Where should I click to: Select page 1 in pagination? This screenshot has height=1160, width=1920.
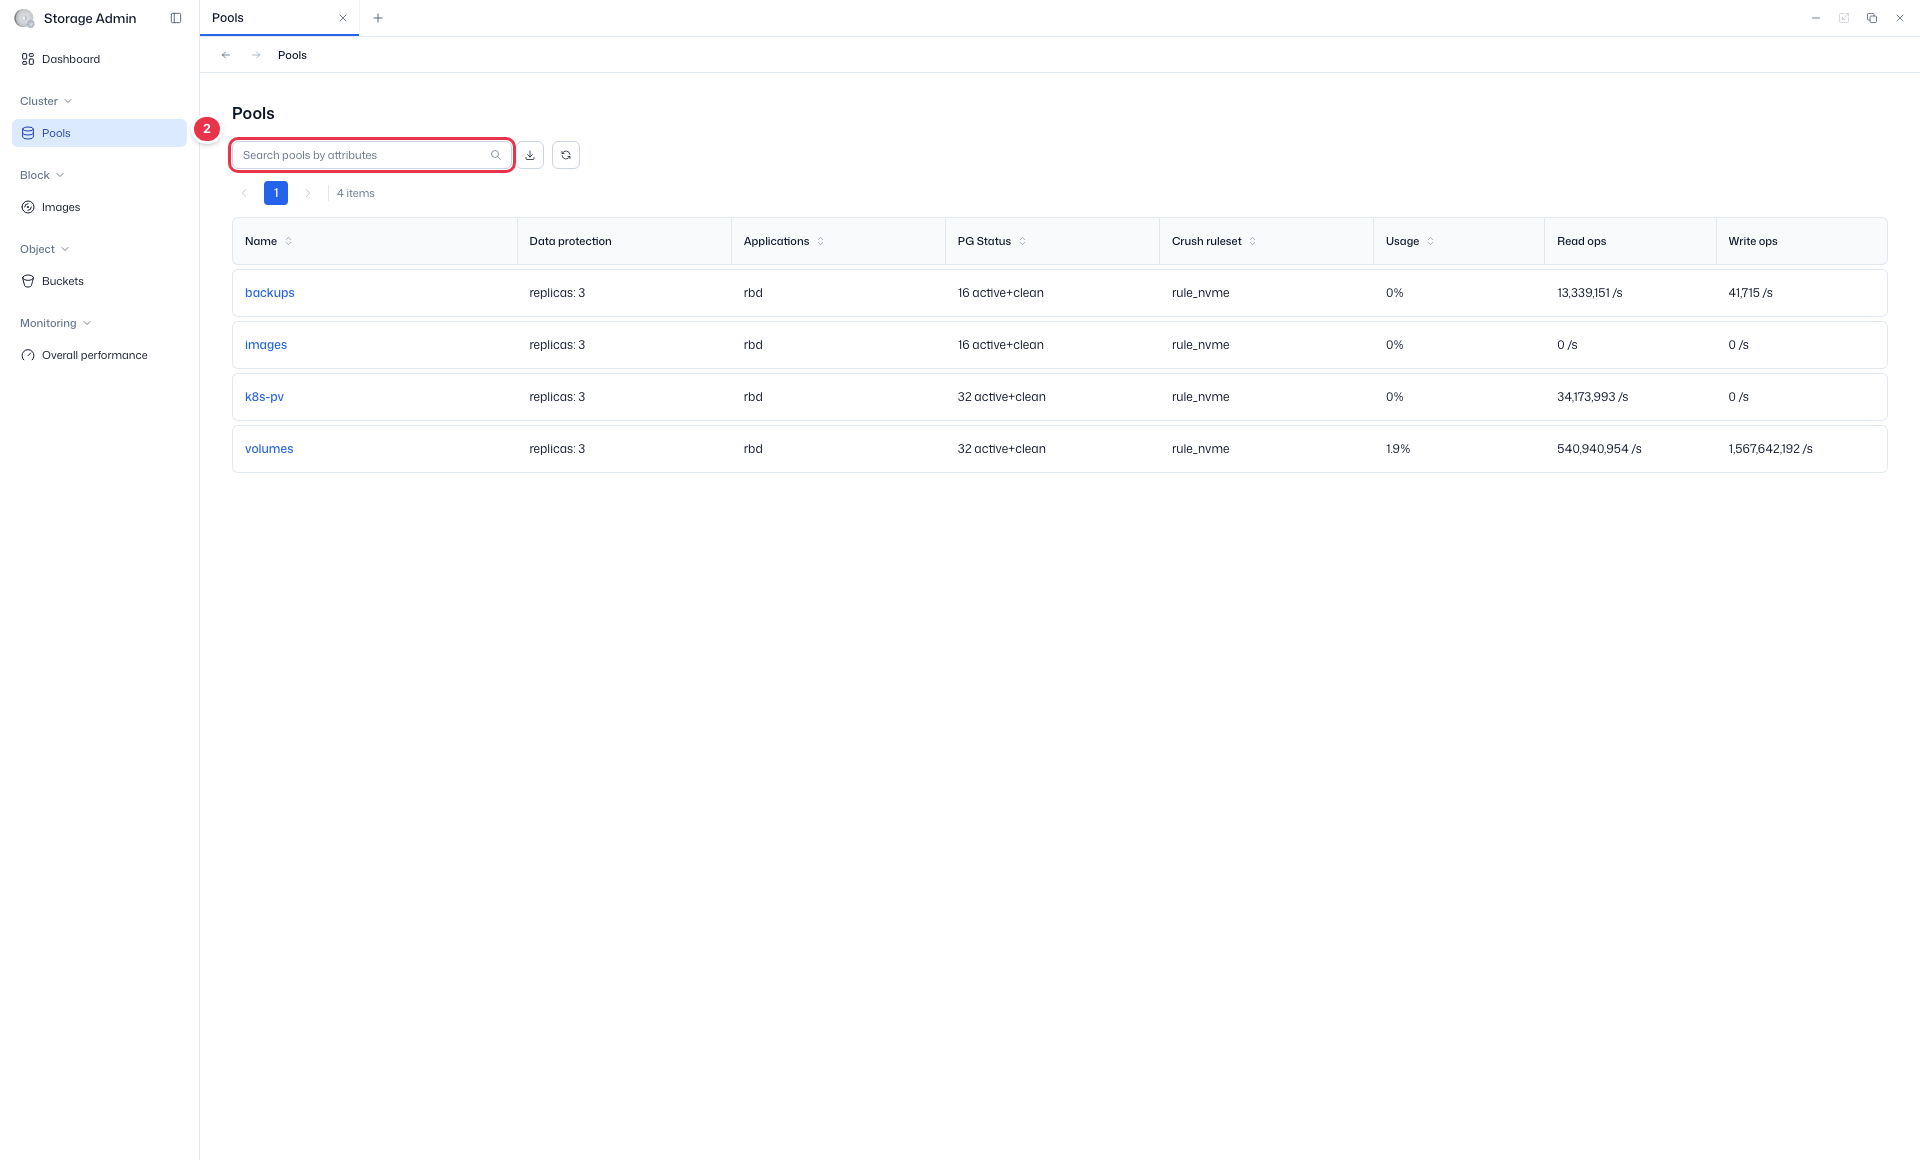(x=276, y=193)
